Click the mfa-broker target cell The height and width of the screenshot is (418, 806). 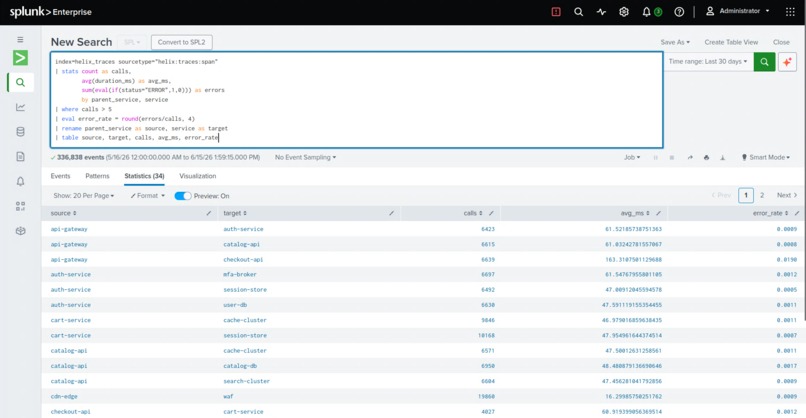(x=240, y=275)
